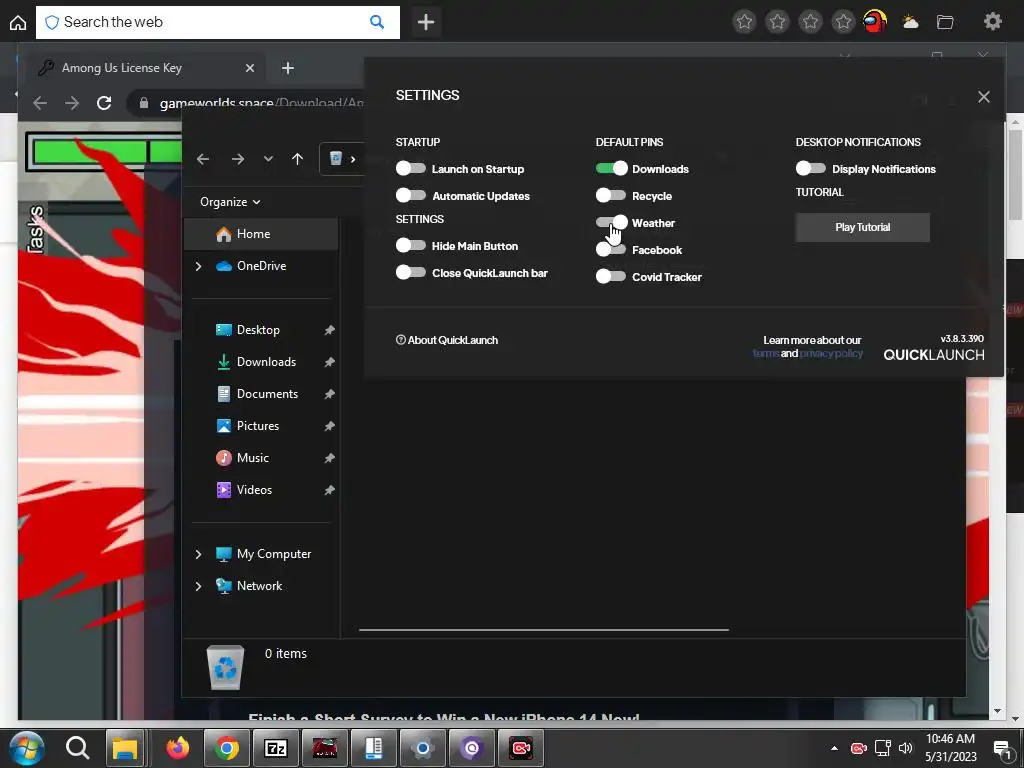Expand the Network tree node
Screen dimensions: 1024x768
[199, 586]
